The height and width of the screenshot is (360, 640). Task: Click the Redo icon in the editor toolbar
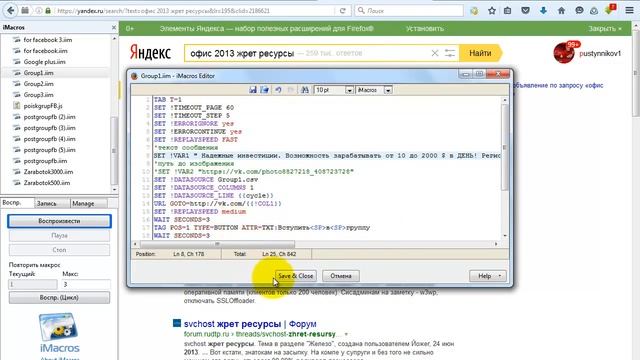pos(291,90)
